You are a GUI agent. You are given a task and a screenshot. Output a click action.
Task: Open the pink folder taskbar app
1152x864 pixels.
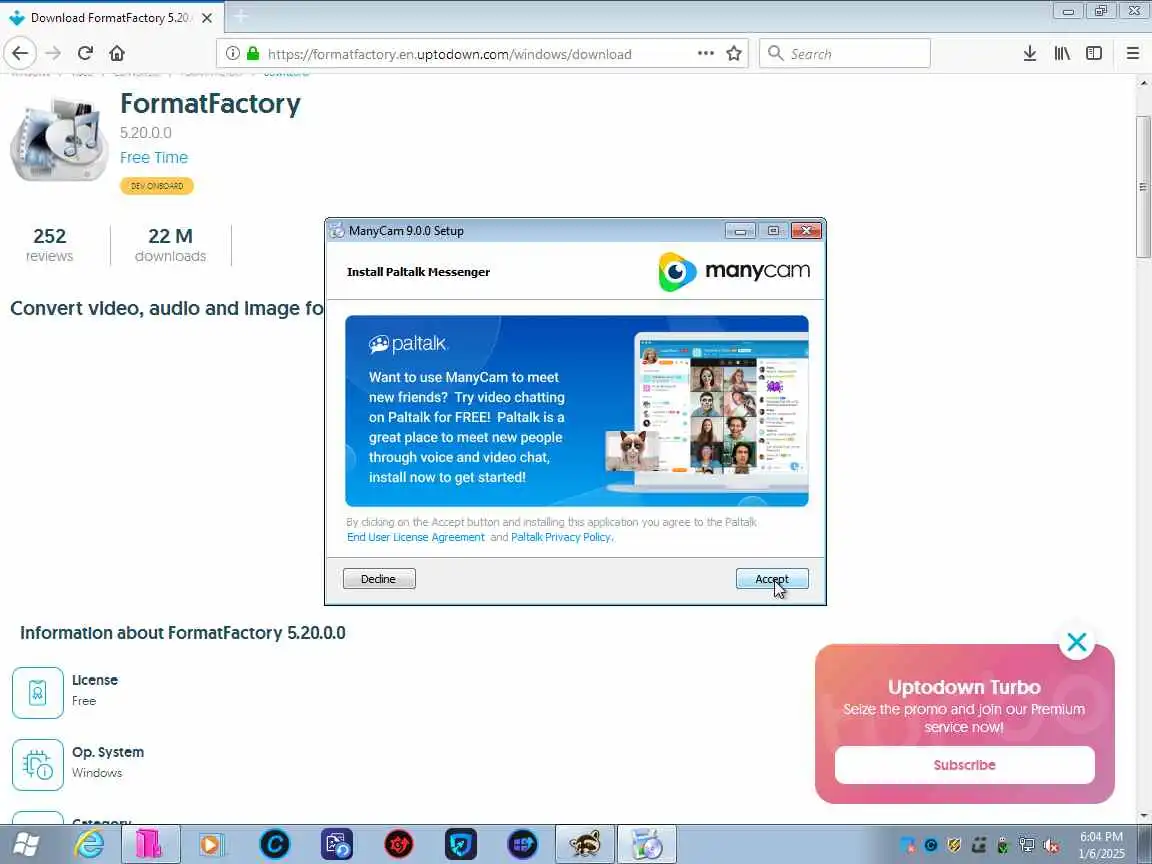click(149, 845)
